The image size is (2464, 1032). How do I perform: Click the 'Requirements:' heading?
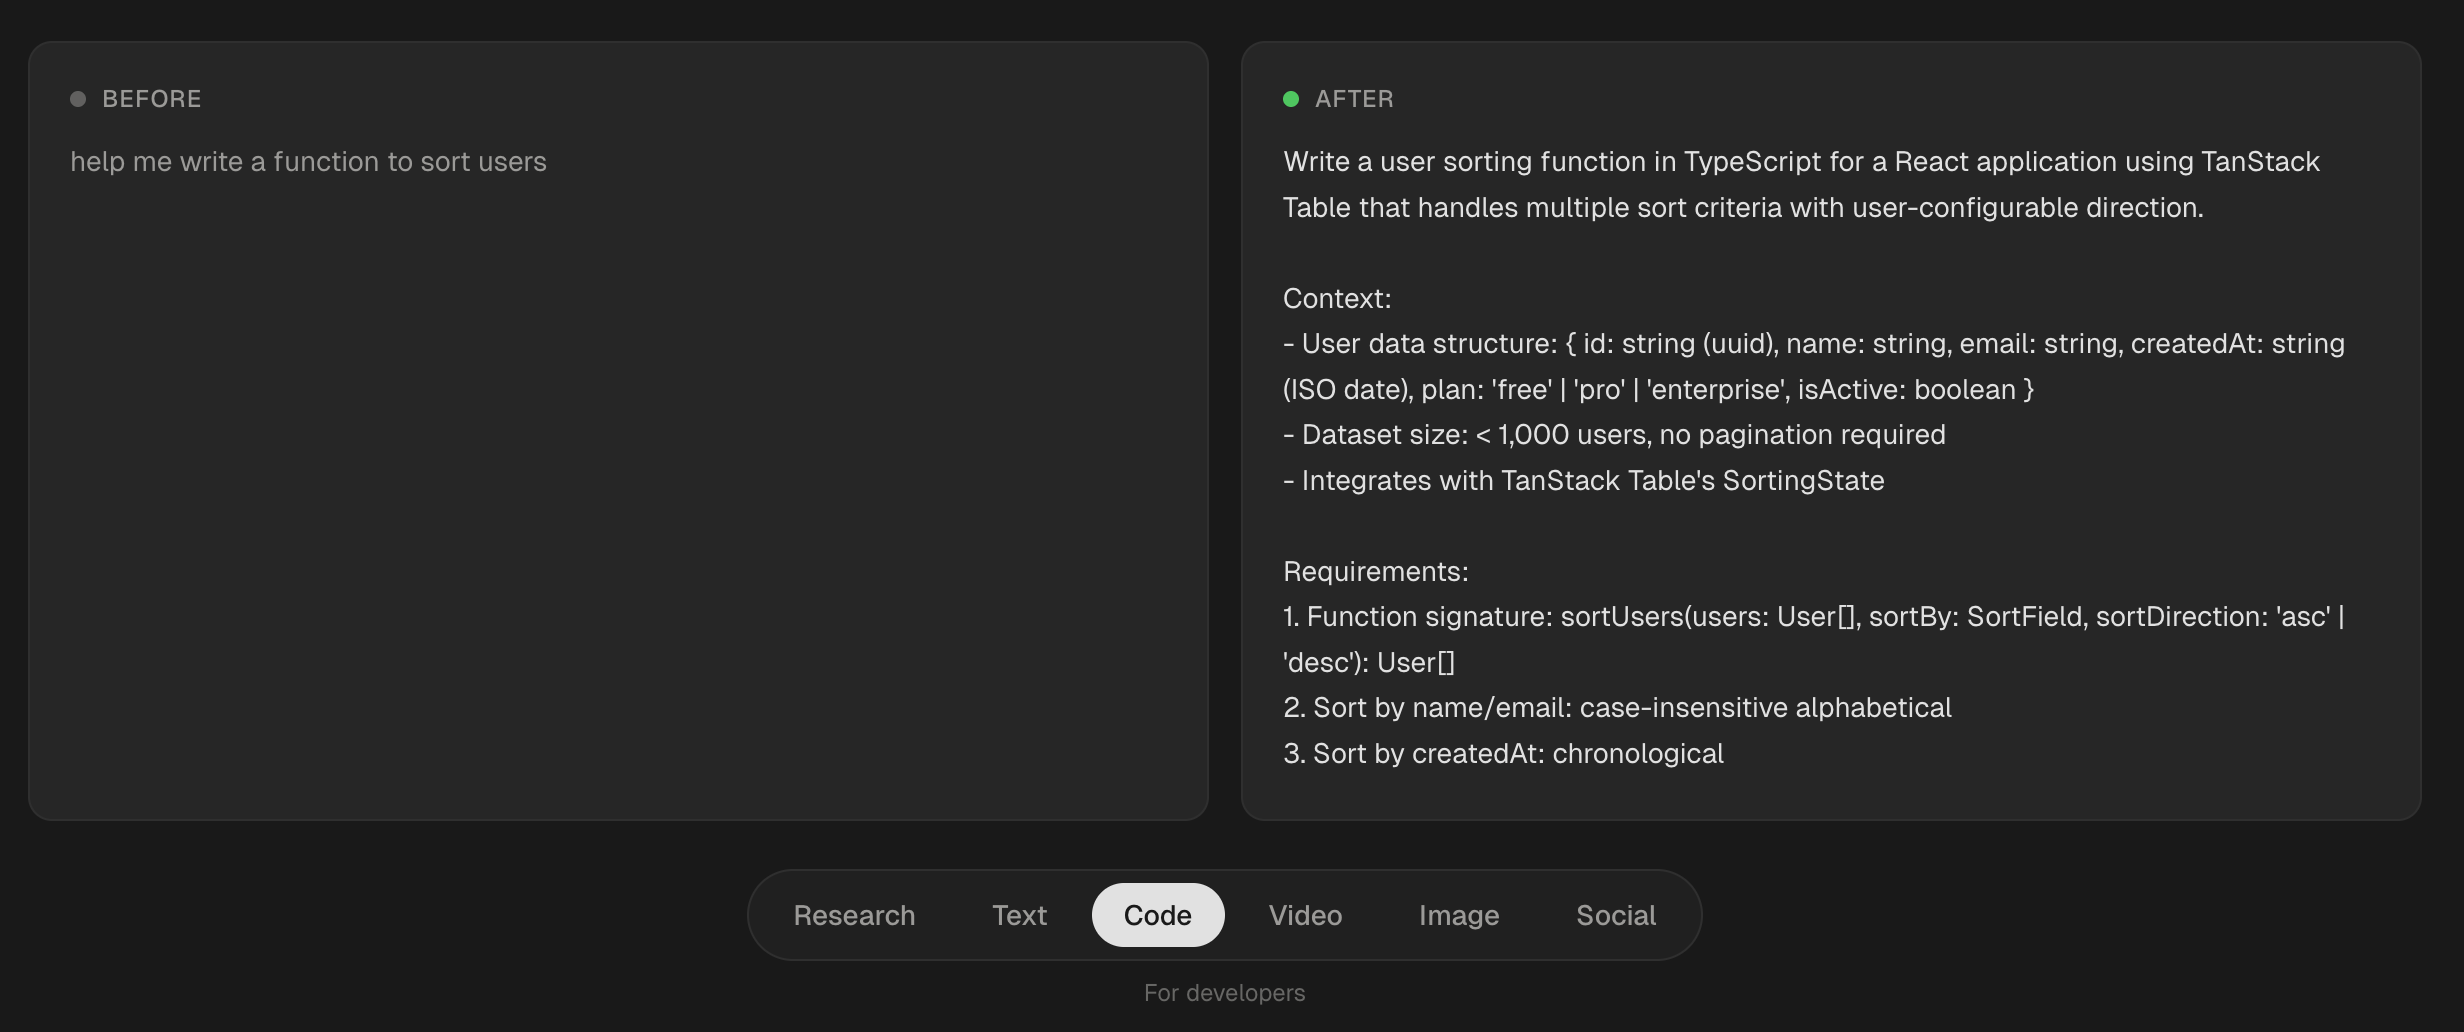click(x=1376, y=571)
